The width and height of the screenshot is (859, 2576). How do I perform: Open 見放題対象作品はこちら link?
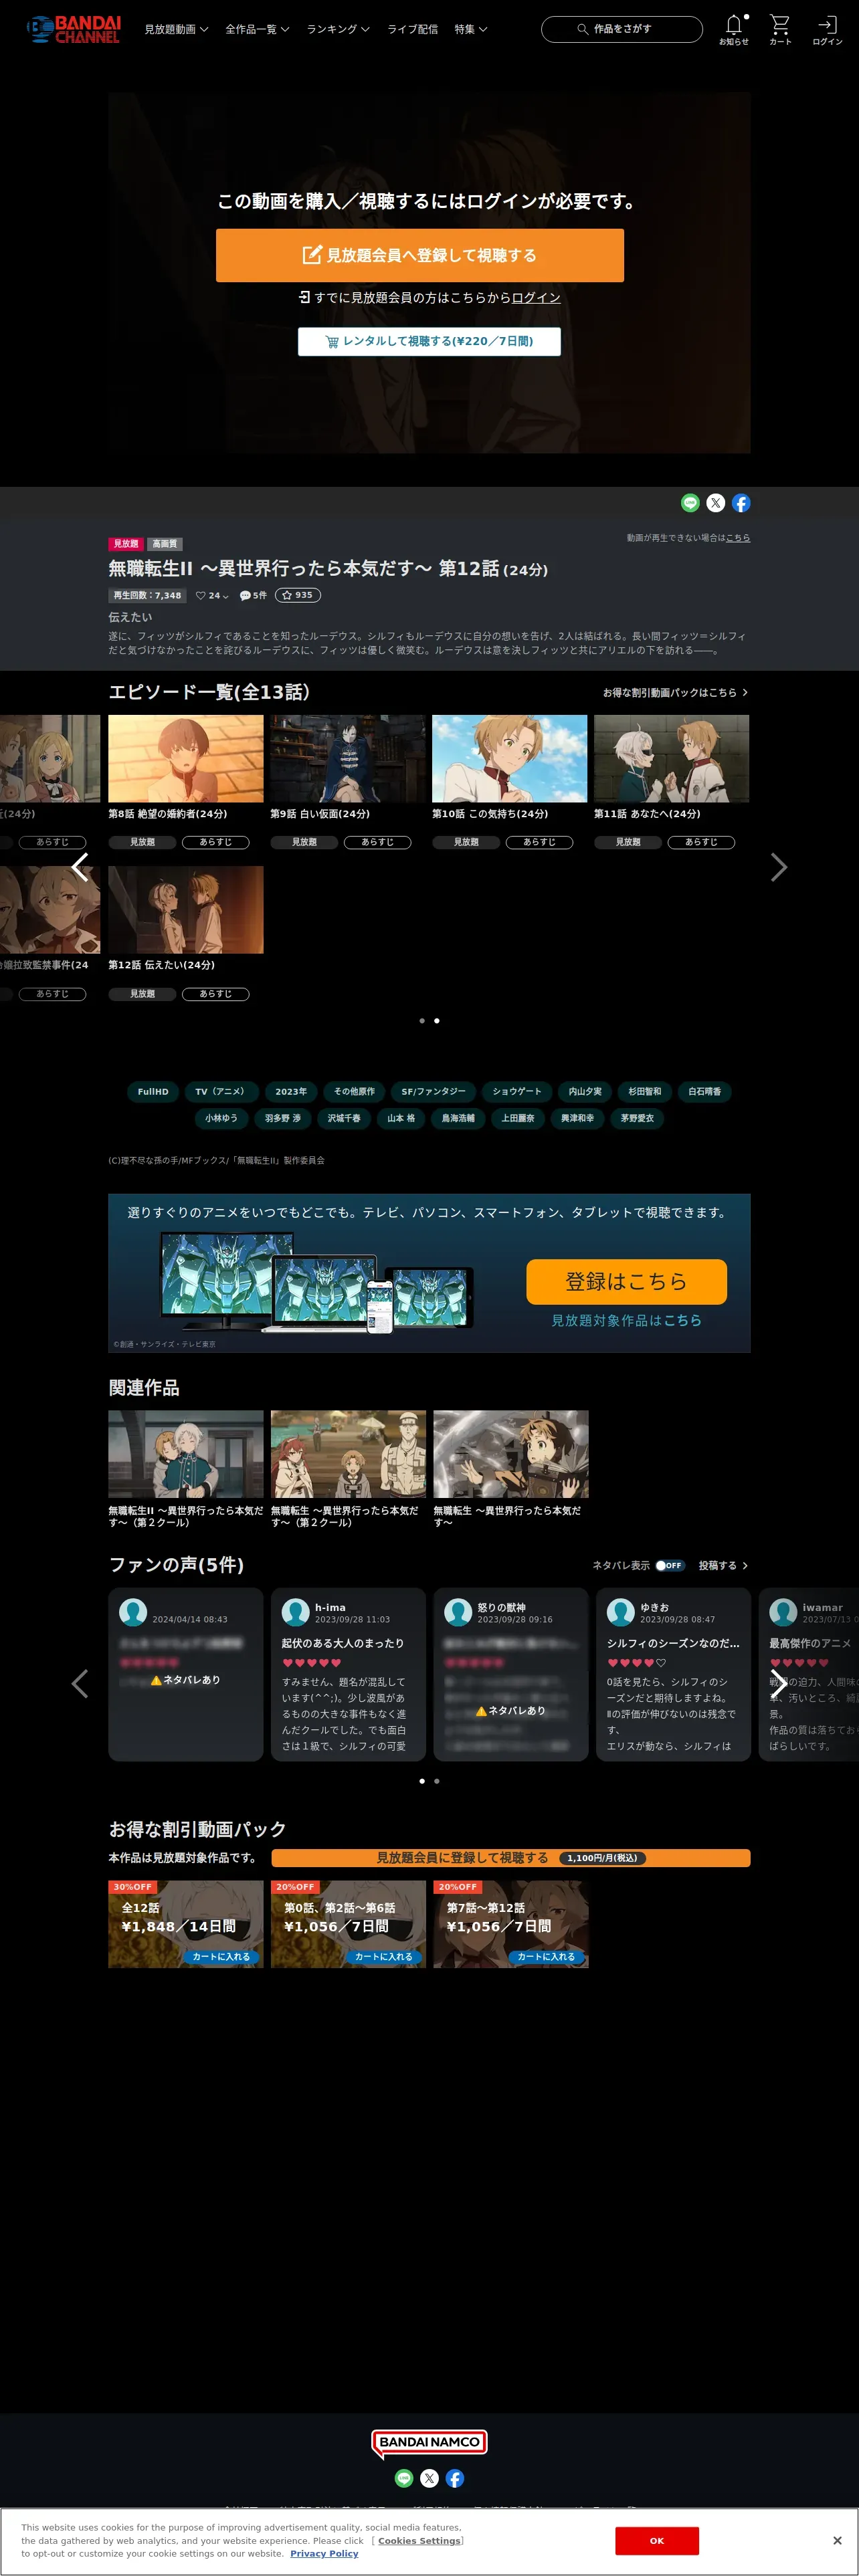[627, 1320]
